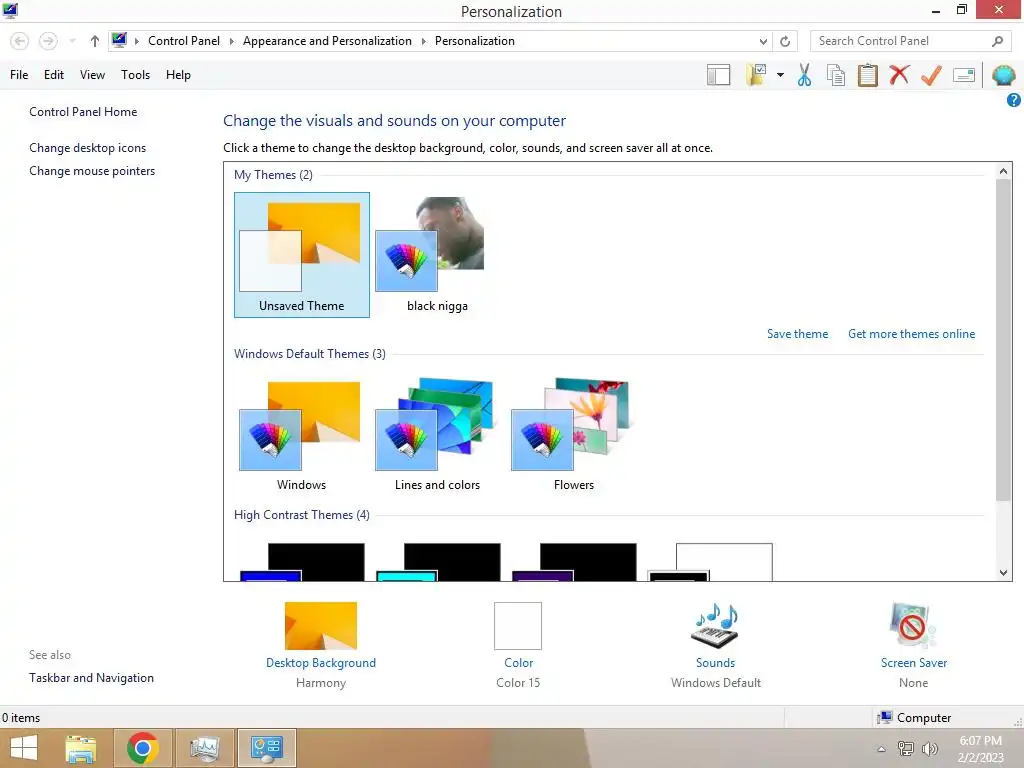
Task: Click the themes list vertical scrollbar thumb
Action: pos(1003,340)
